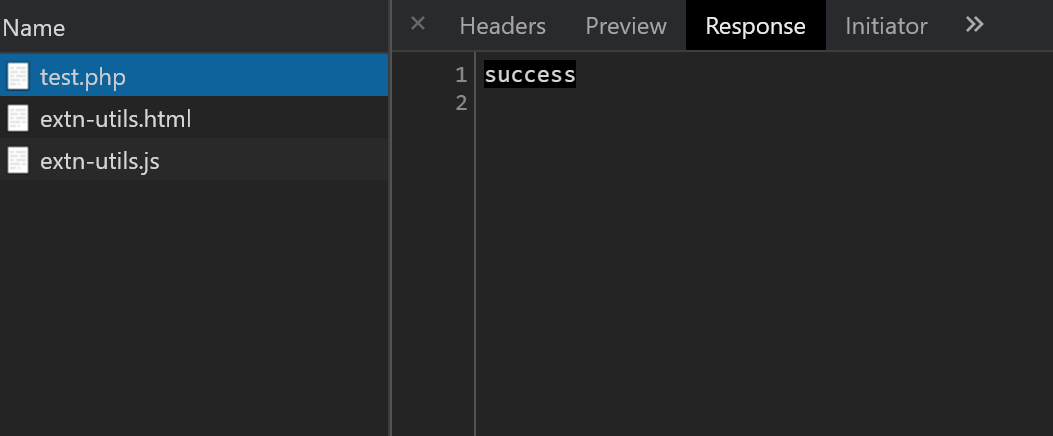Viewport: 1053px width, 436px height.
Task: Select the Response tab
Action: pyautogui.click(x=755, y=26)
